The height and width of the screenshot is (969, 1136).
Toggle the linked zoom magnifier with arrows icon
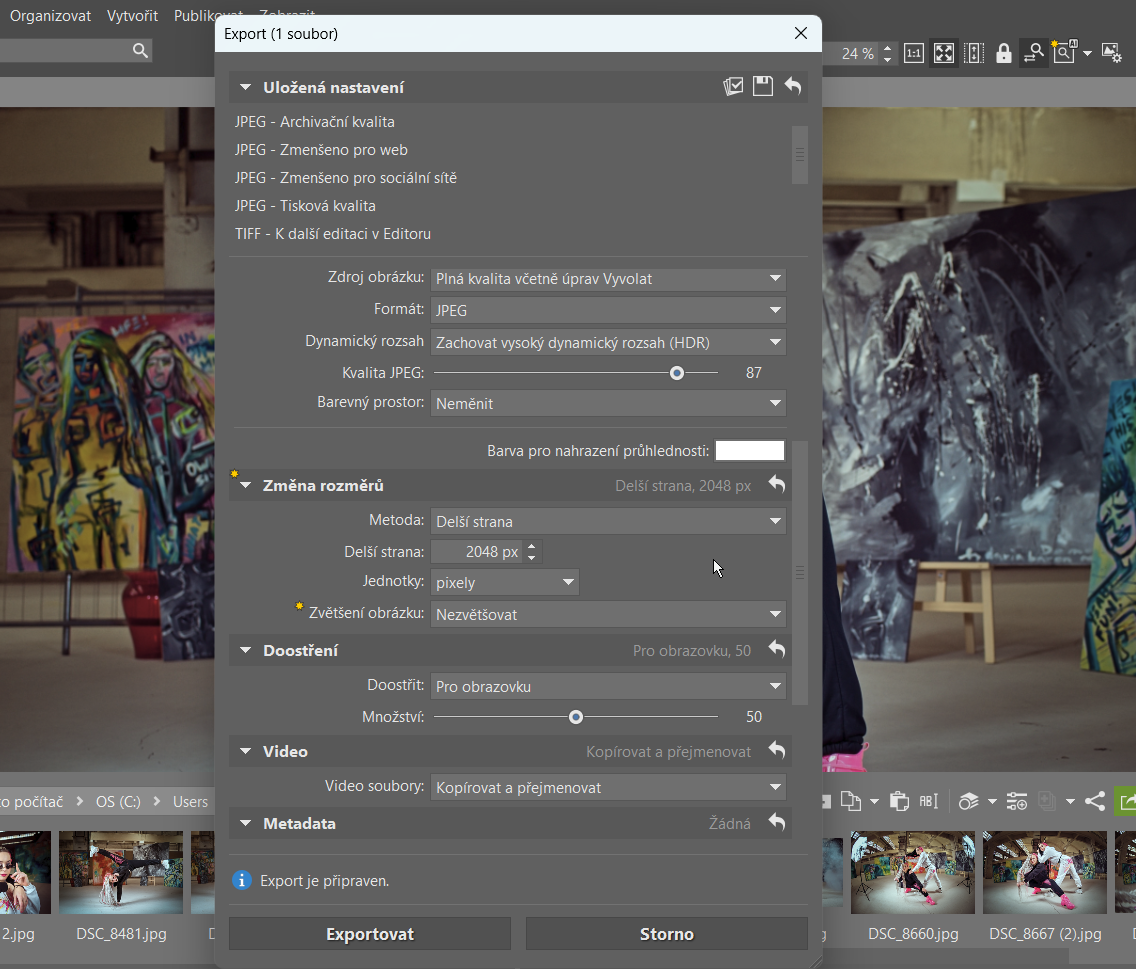pos(1034,53)
